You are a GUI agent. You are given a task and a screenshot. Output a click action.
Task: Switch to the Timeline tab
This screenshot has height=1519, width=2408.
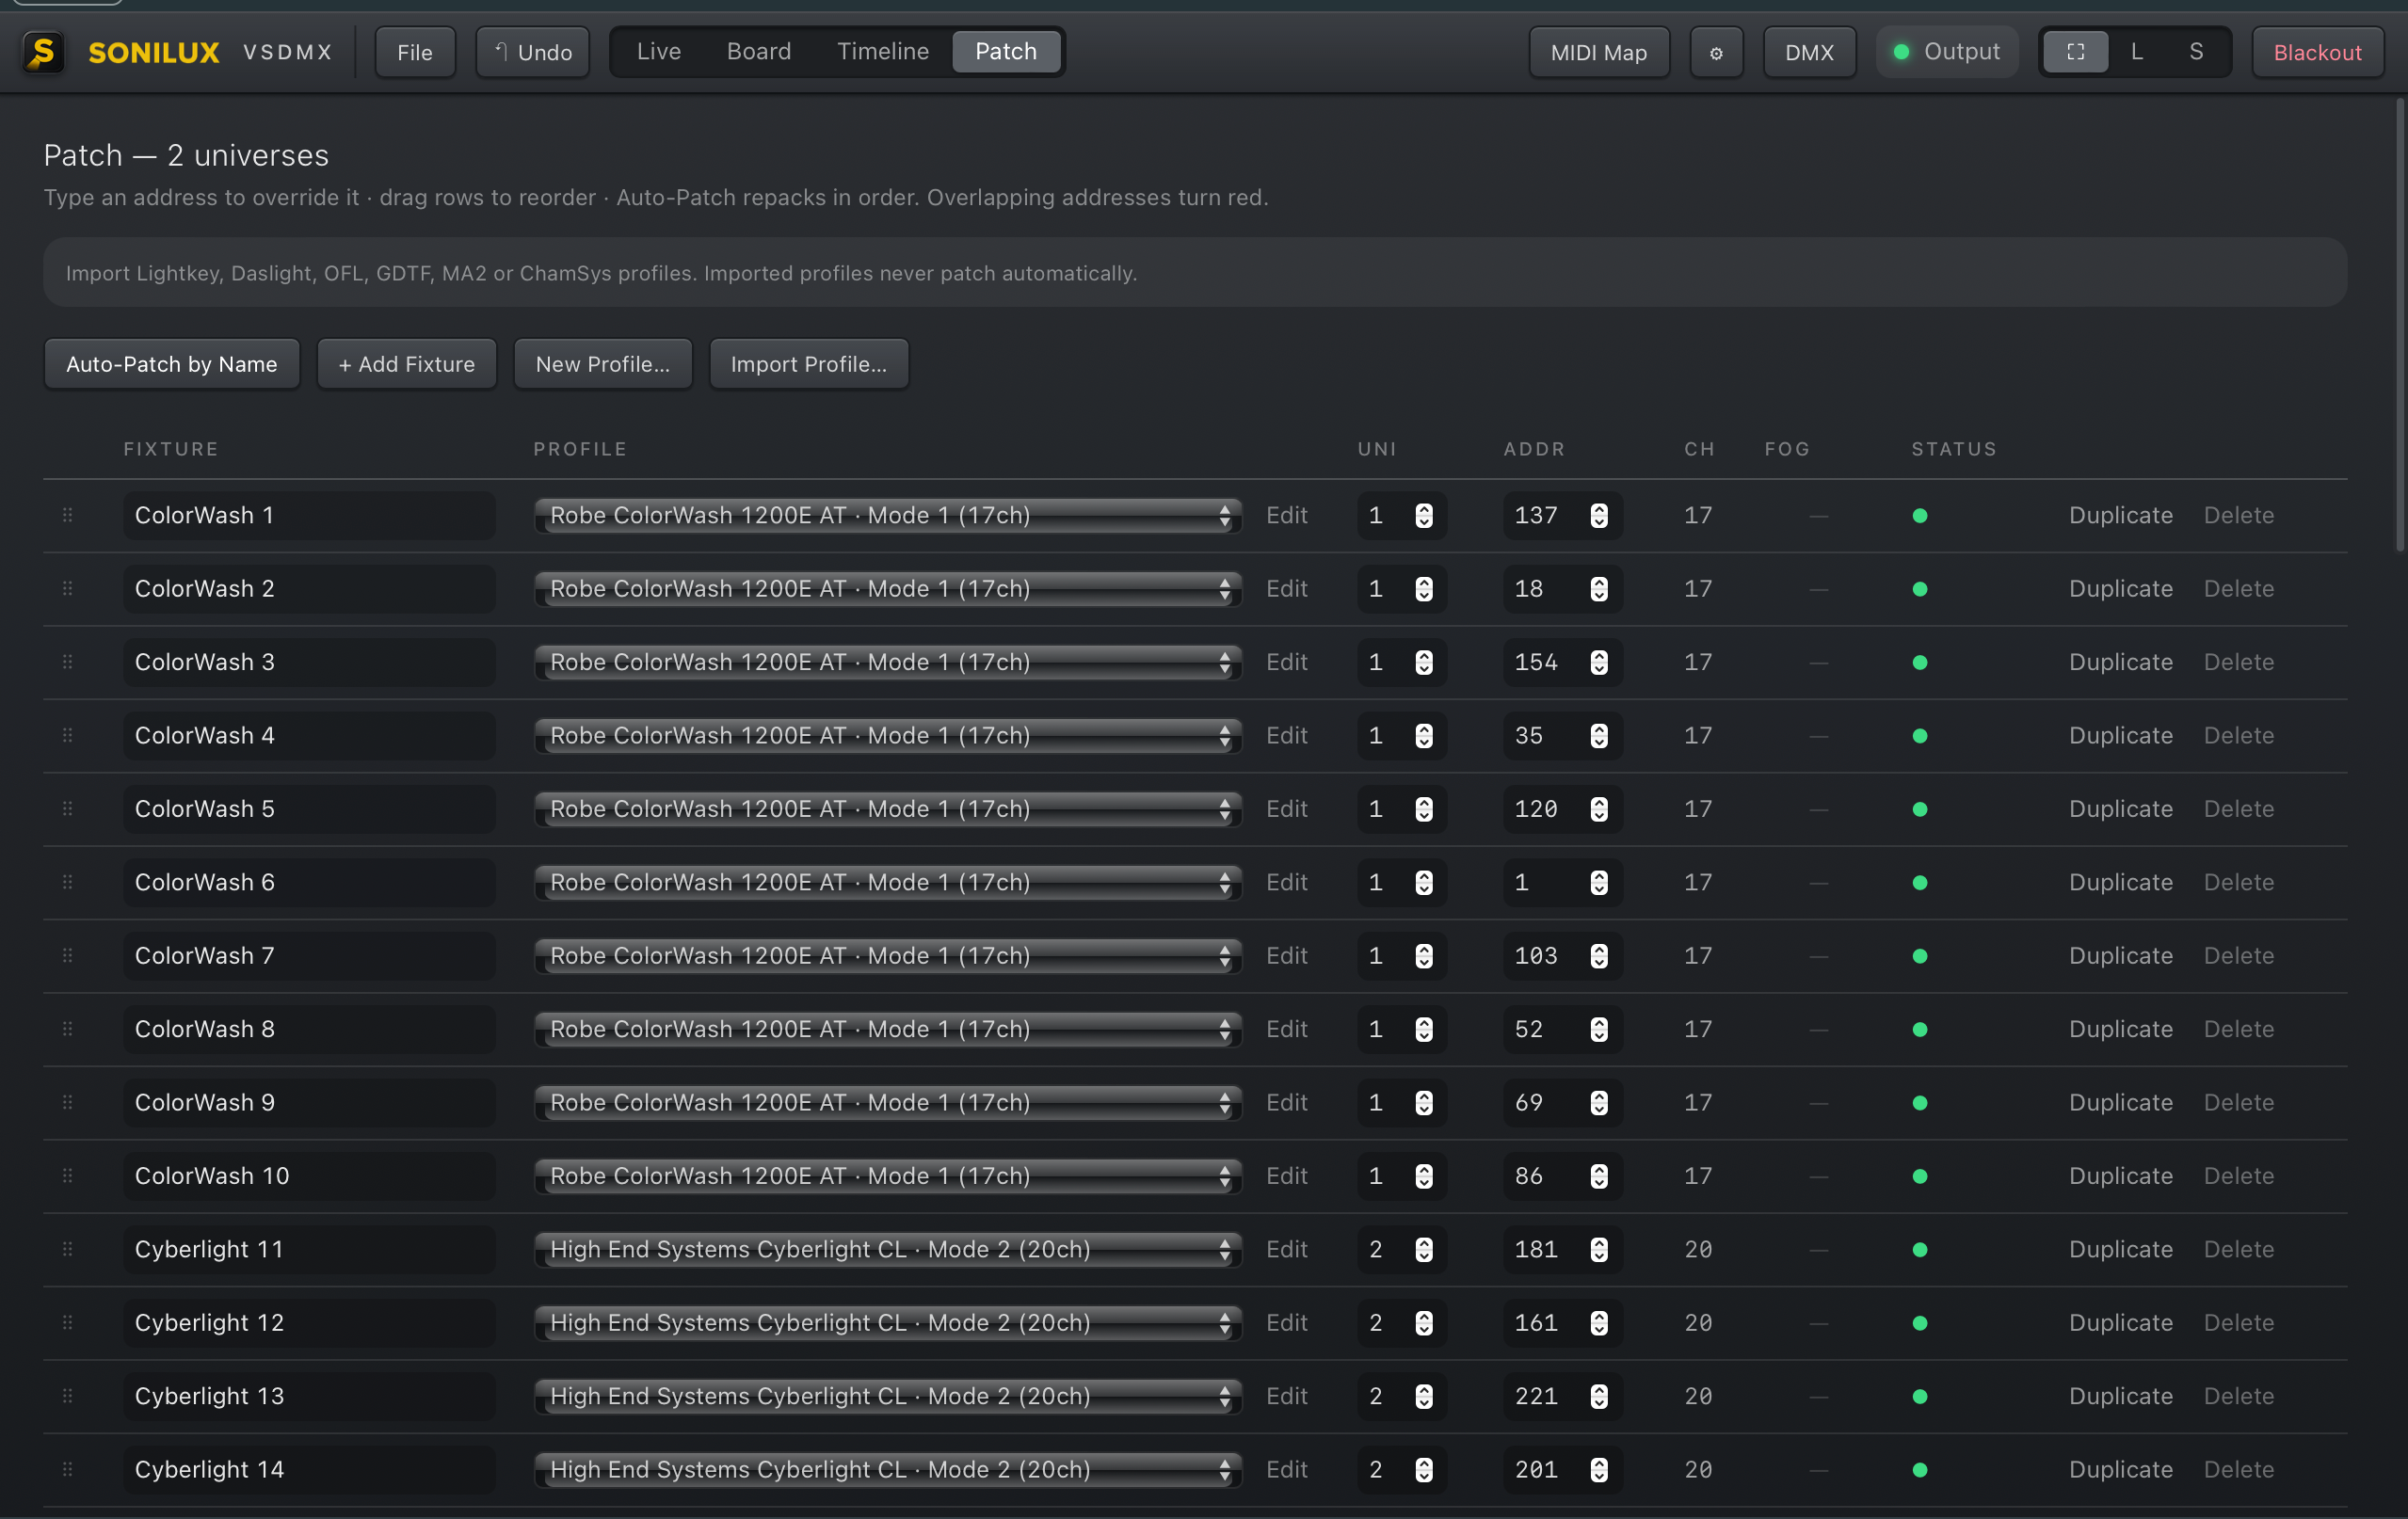tap(883, 52)
